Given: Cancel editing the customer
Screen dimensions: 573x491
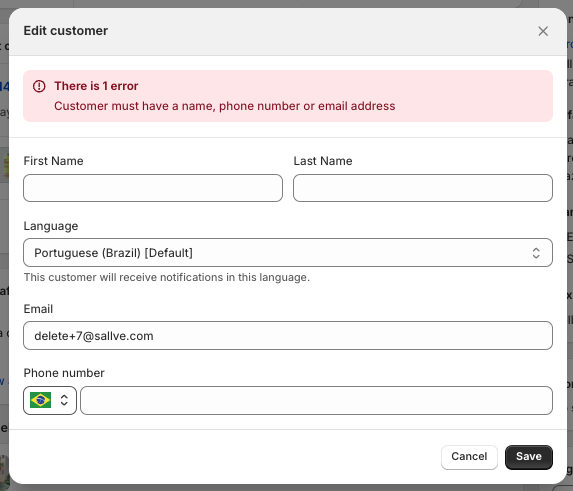Looking at the screenshot, I should coord(469,457).
